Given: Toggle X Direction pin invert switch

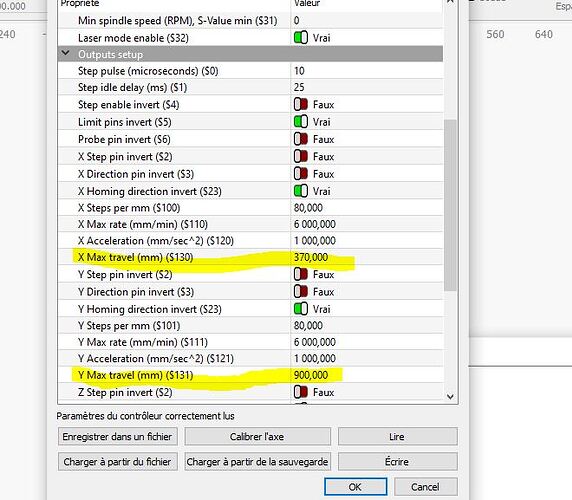Looking at the screenshot, I should (301, 174).
